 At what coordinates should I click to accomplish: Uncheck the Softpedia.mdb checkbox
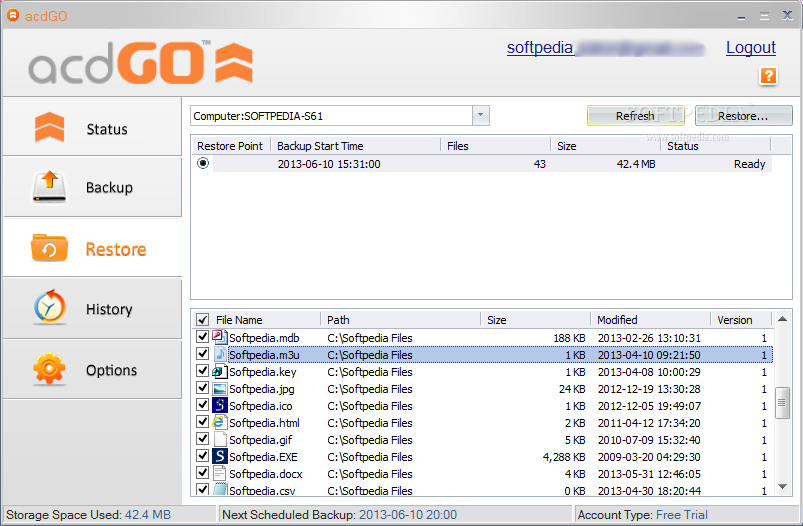click(x=202, y=337)
